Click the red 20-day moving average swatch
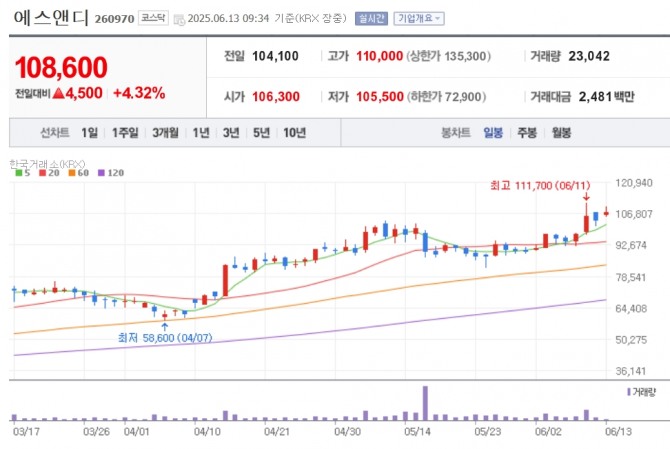This screenshot has width=670, height=449. click(42, 173)
